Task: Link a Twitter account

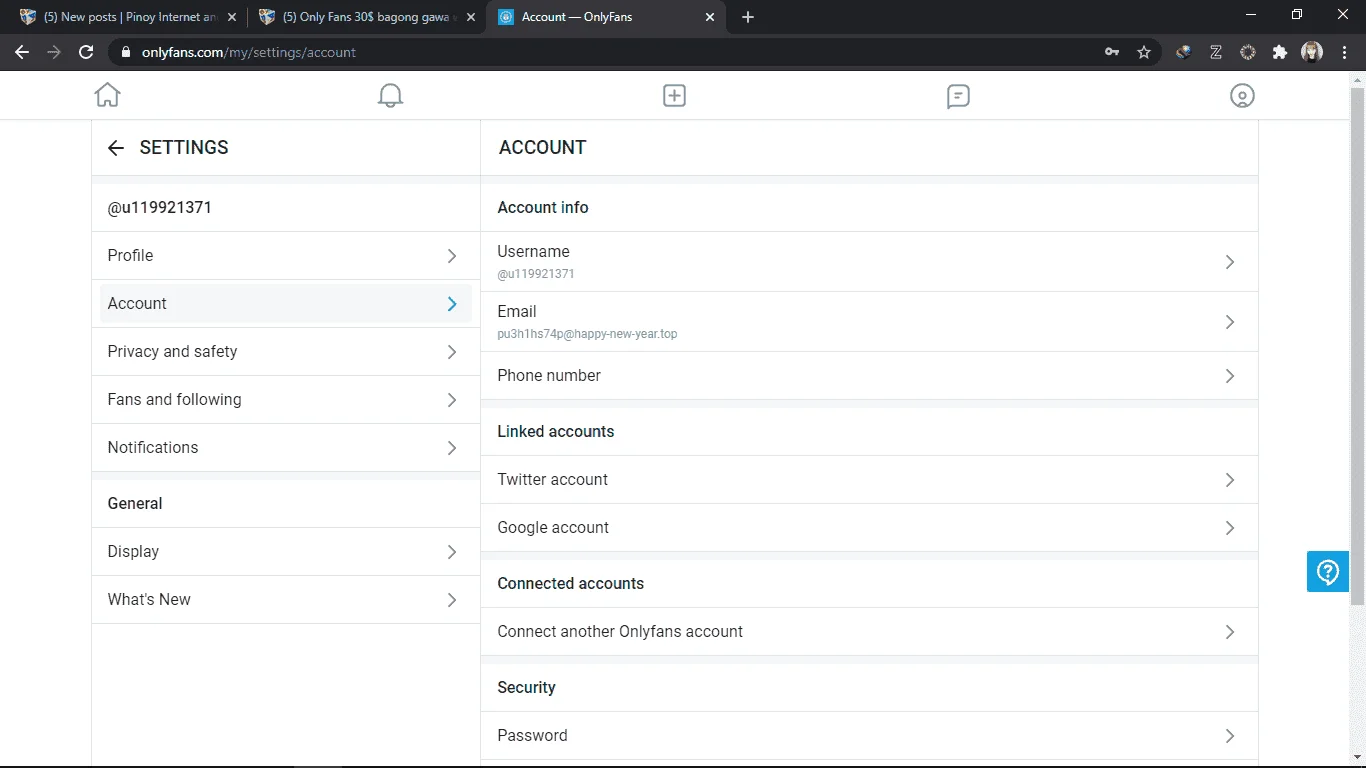Action: pos(869,480)
